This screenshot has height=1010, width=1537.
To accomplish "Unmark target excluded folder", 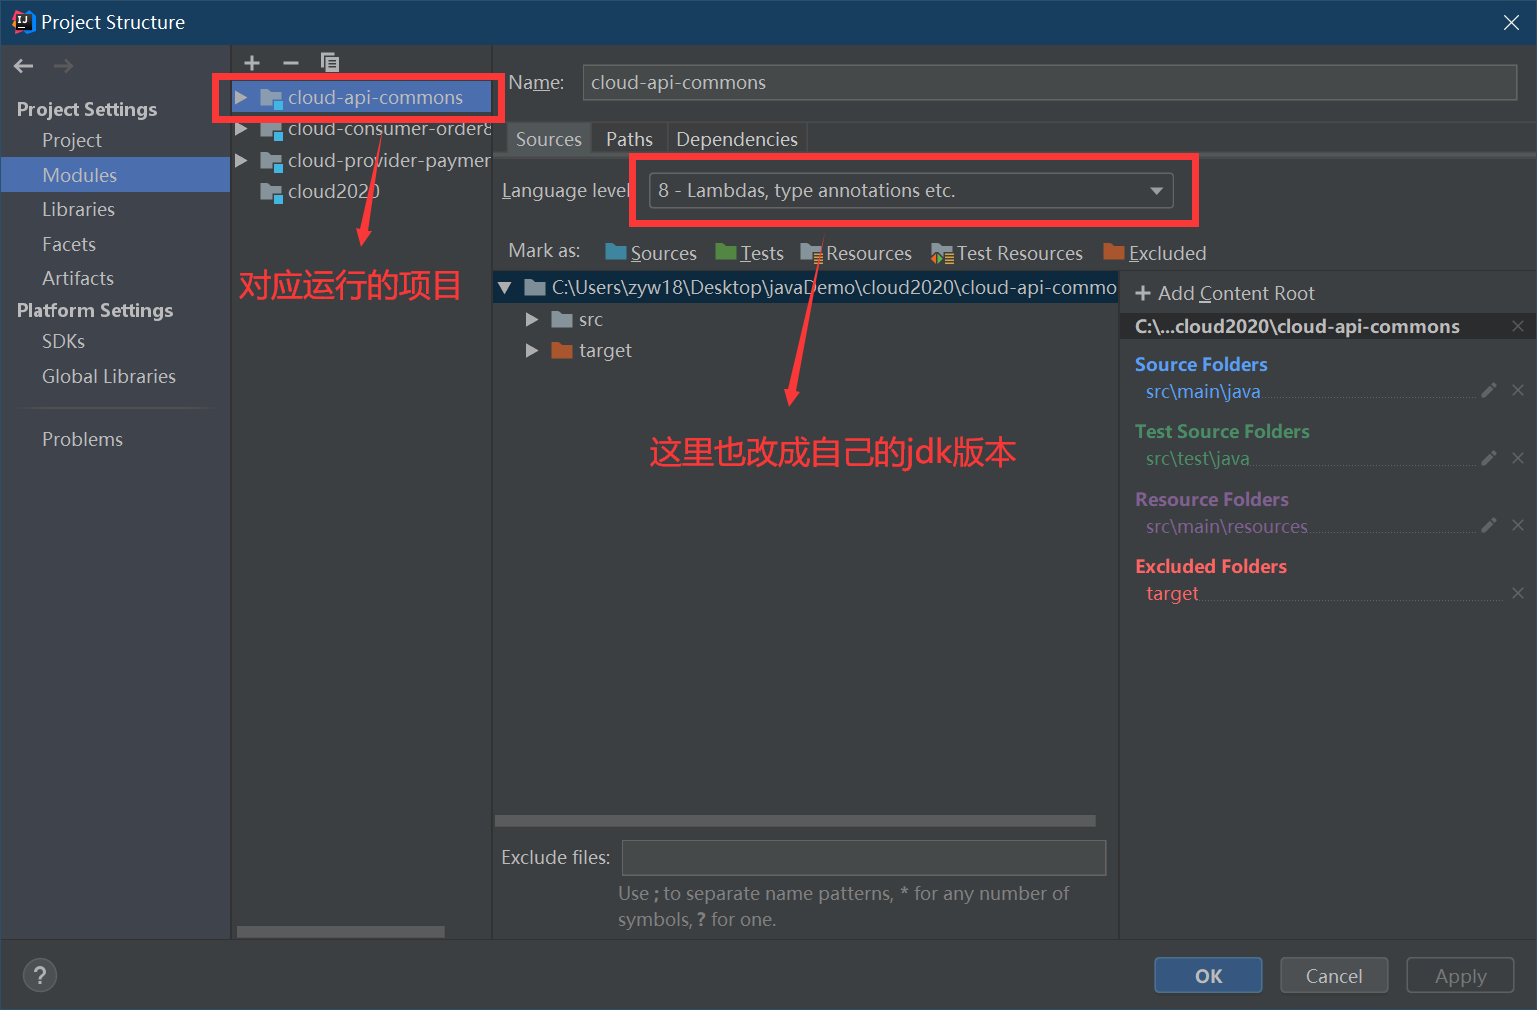I will [x=1518, y=593].
